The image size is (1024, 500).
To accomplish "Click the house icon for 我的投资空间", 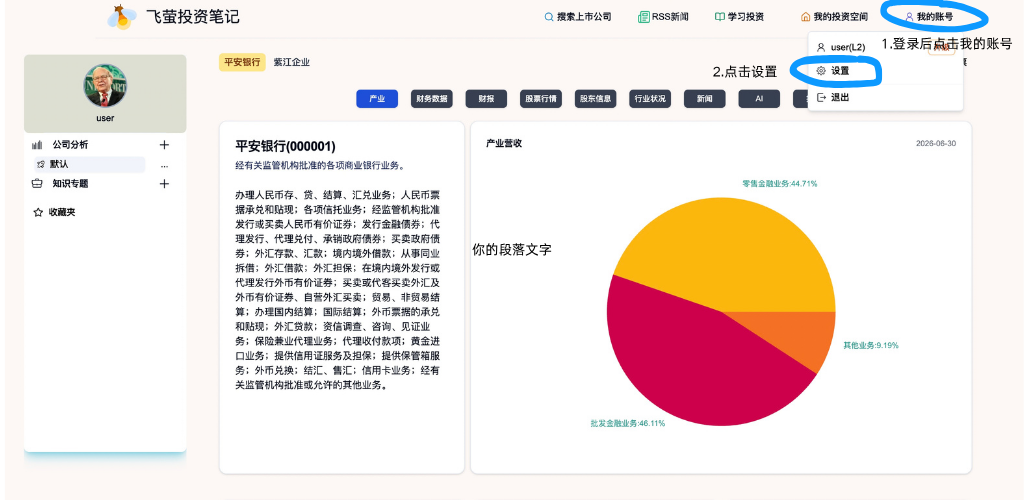I will pos(805,17).
